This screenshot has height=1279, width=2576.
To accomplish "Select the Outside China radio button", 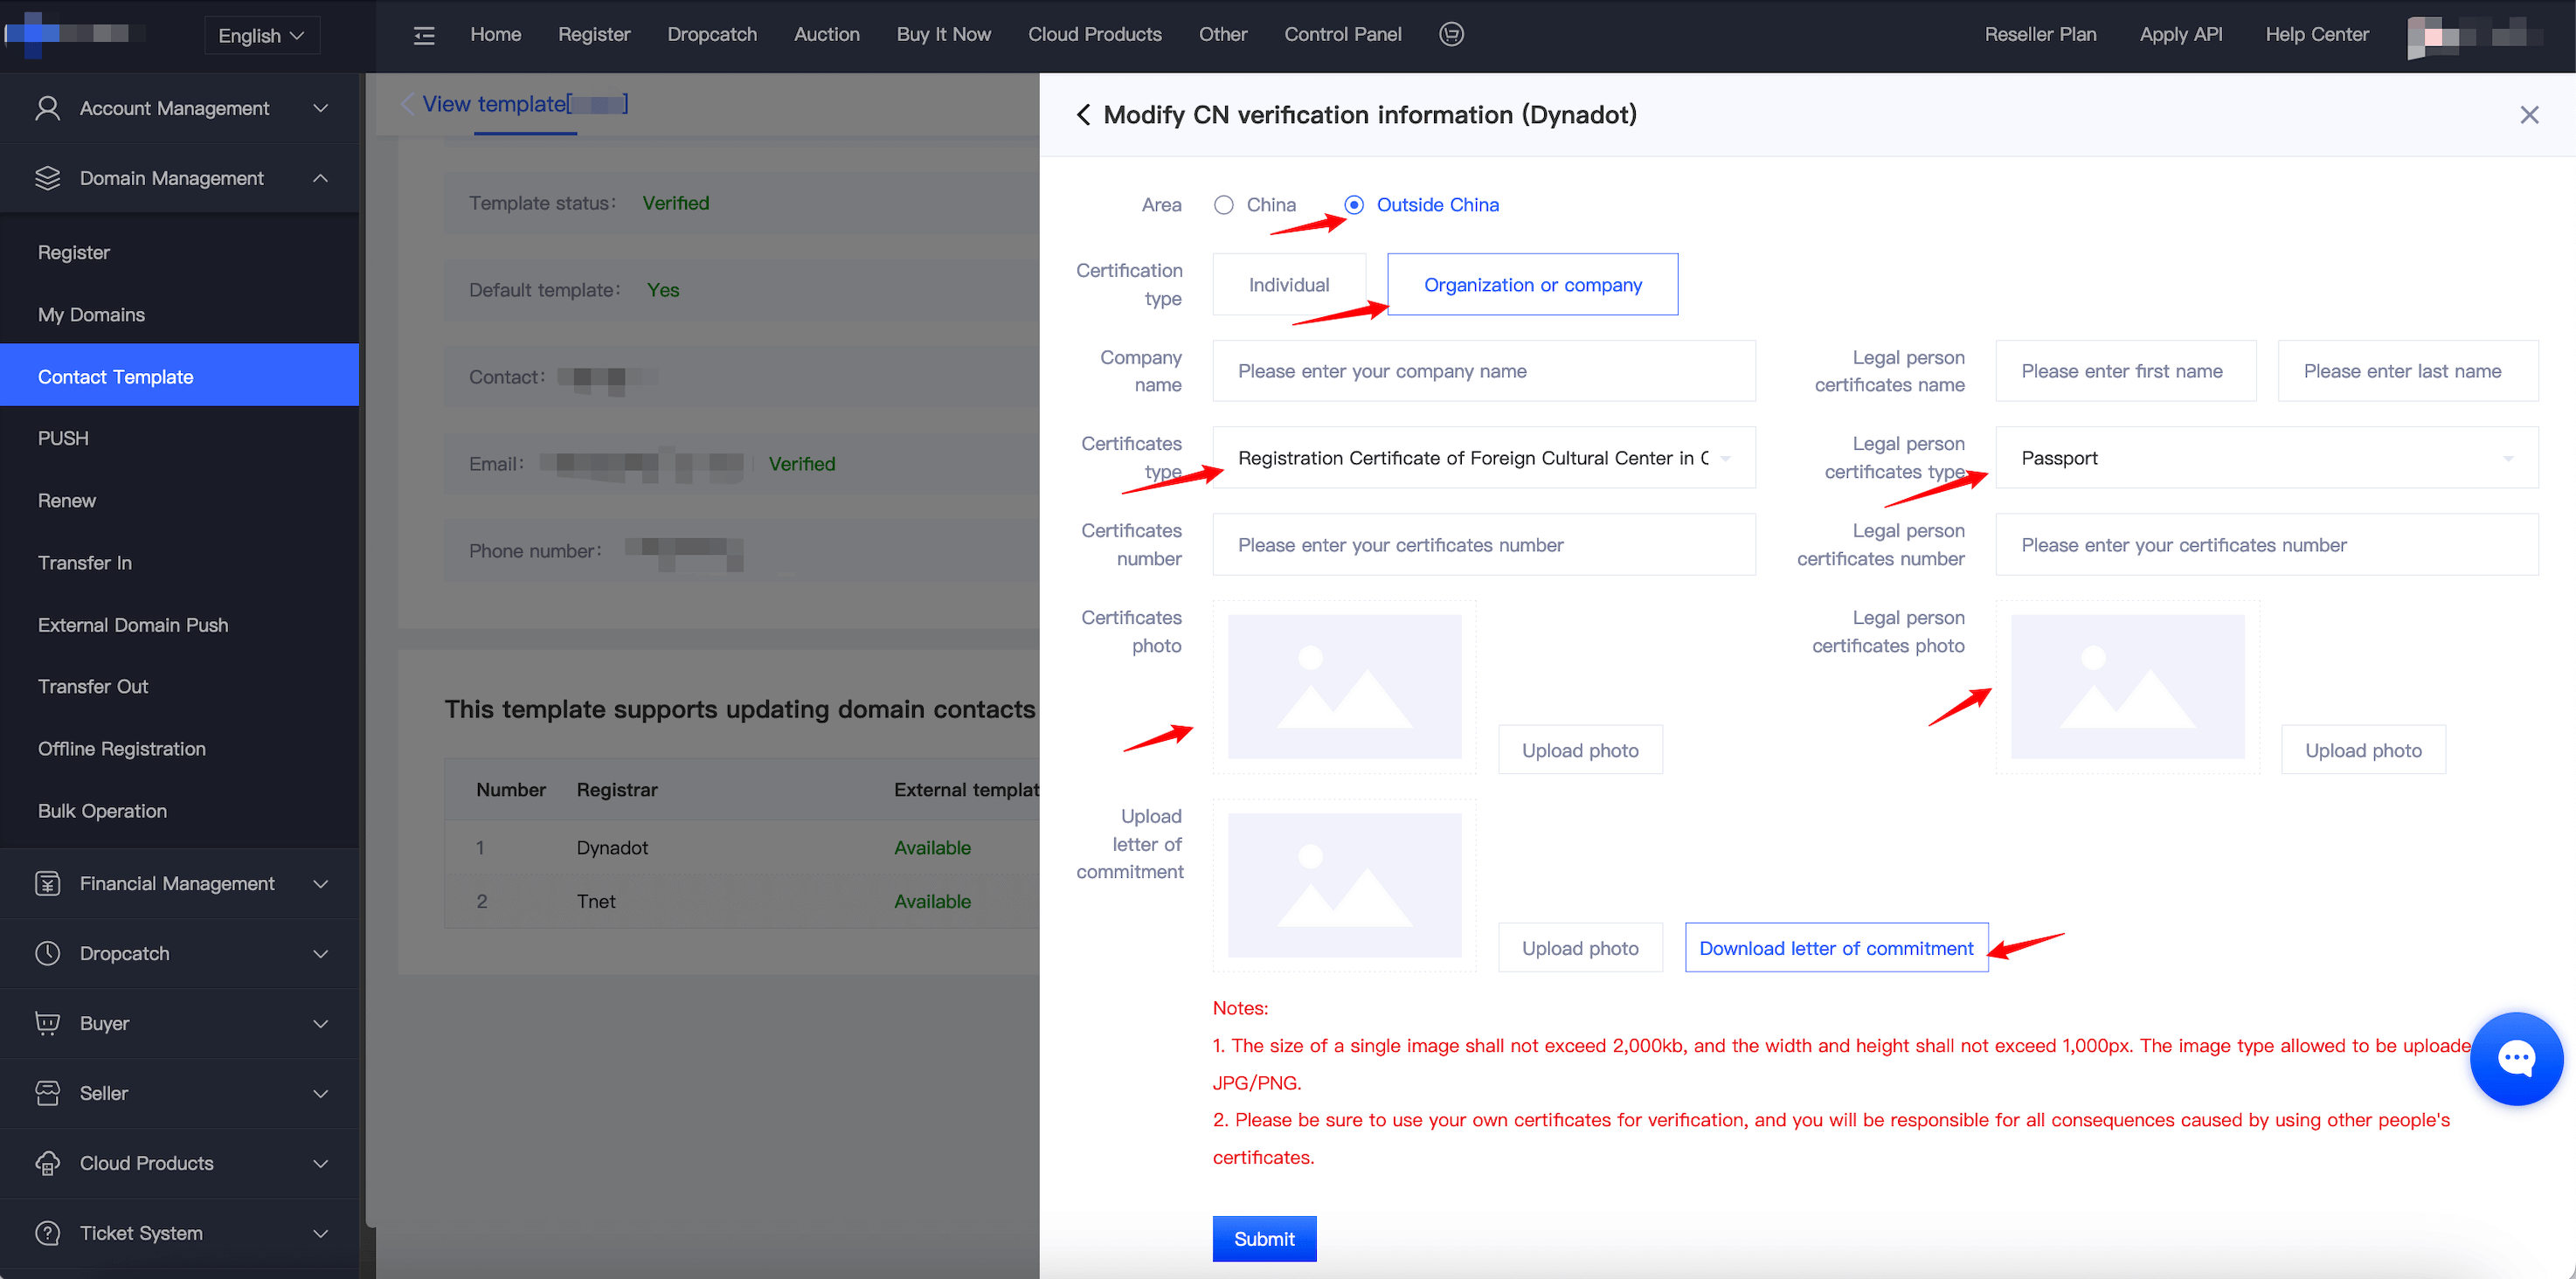I will coord(1354,205).
